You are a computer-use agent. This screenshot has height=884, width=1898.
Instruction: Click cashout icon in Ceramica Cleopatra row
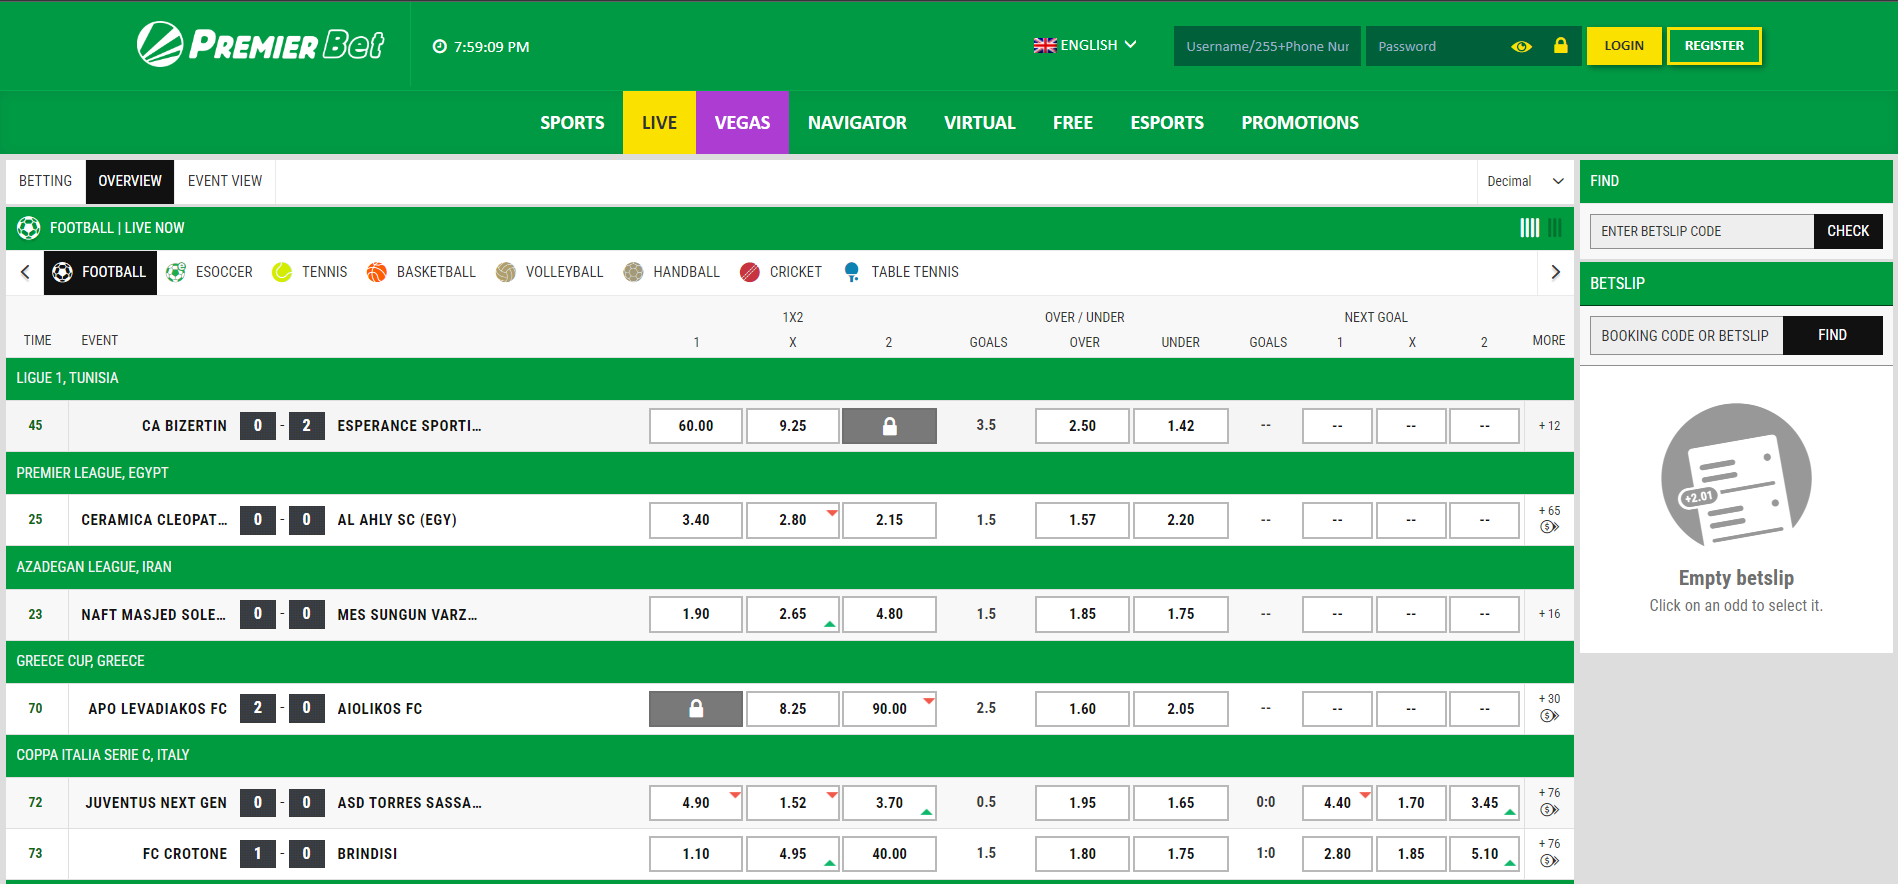coord(1549,527)
